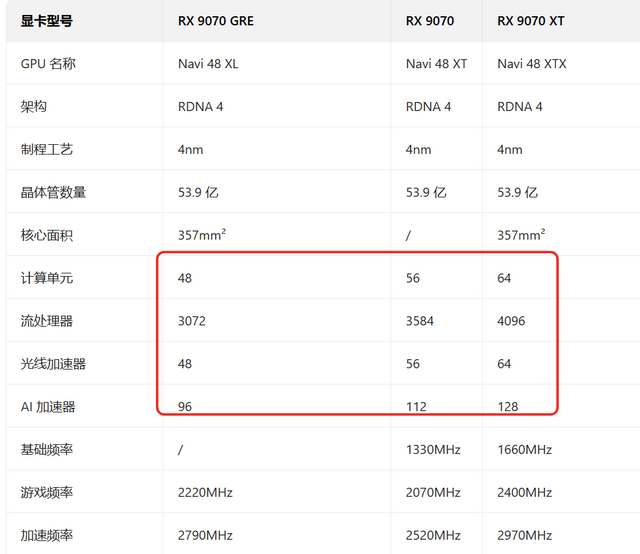Click the 112 AI accelerators value
The width and height of the screenshot is (640, 554).
coord(416,407)
